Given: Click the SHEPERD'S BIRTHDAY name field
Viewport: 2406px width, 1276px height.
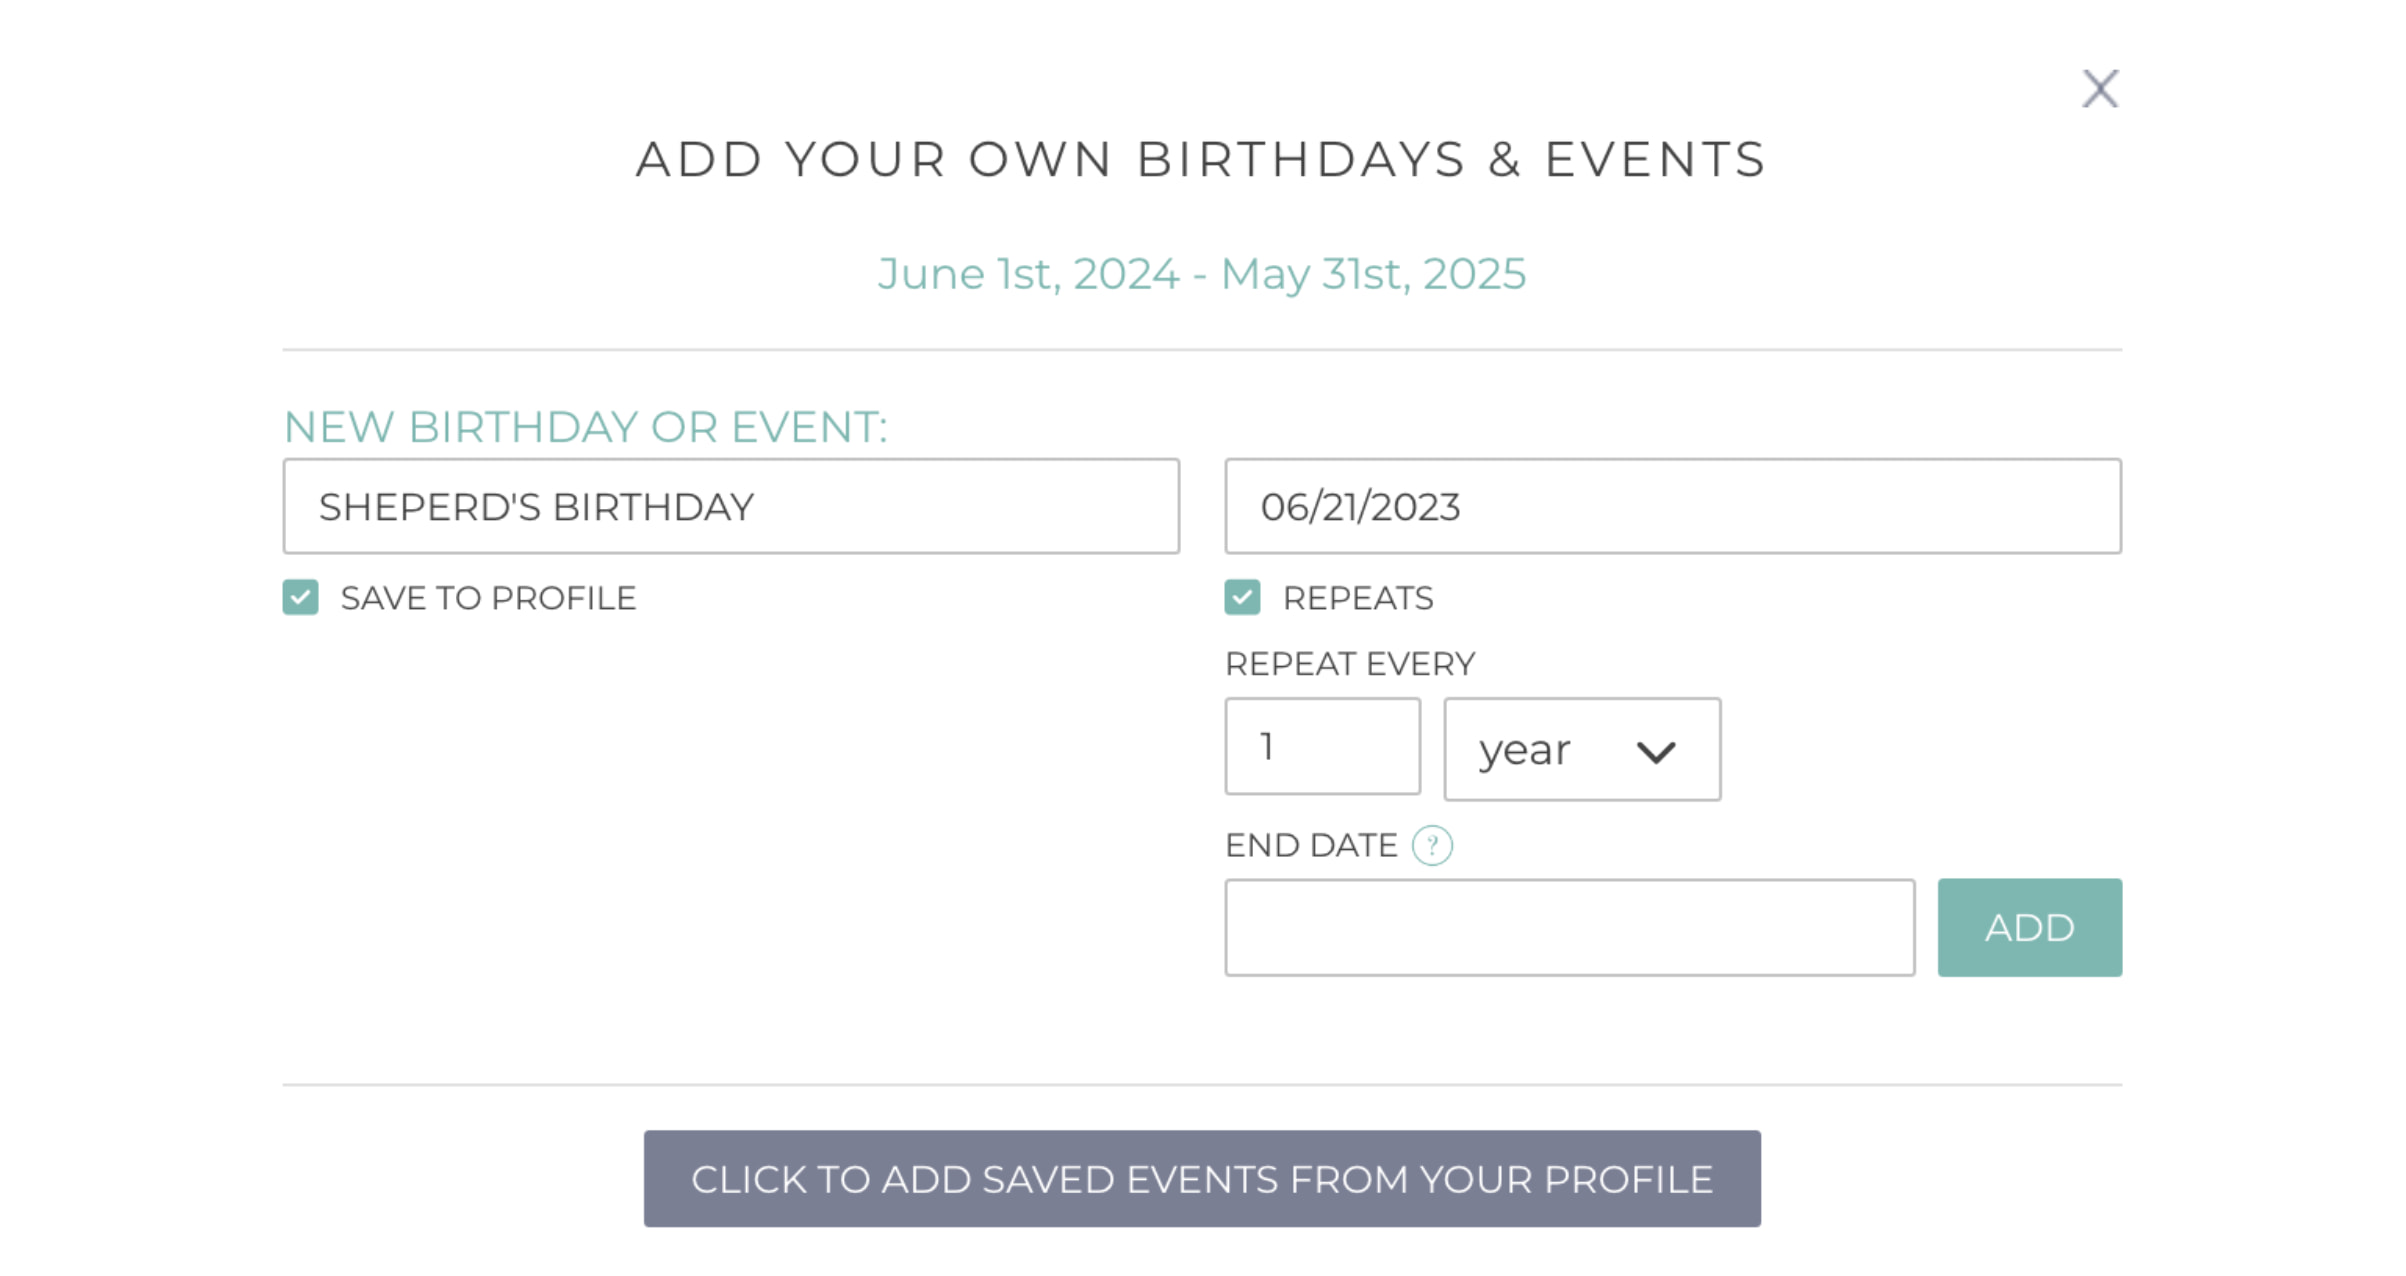Looking at the screenshot, I should tap(730, 506).
